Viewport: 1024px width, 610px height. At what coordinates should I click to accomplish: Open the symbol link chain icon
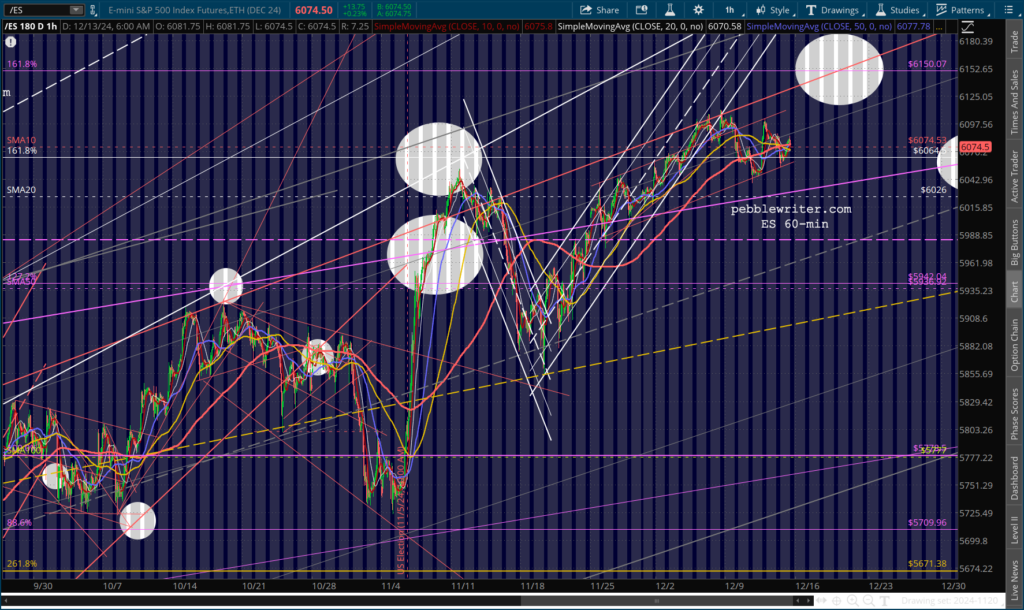pos(93,10)
